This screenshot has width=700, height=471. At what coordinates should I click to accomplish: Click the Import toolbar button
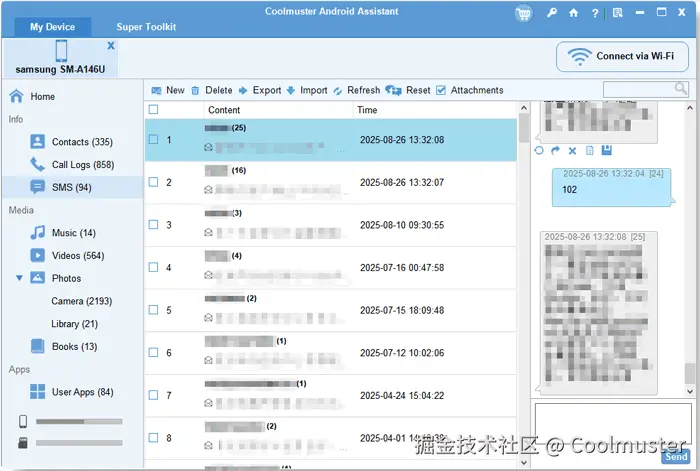tap(307, 90)
